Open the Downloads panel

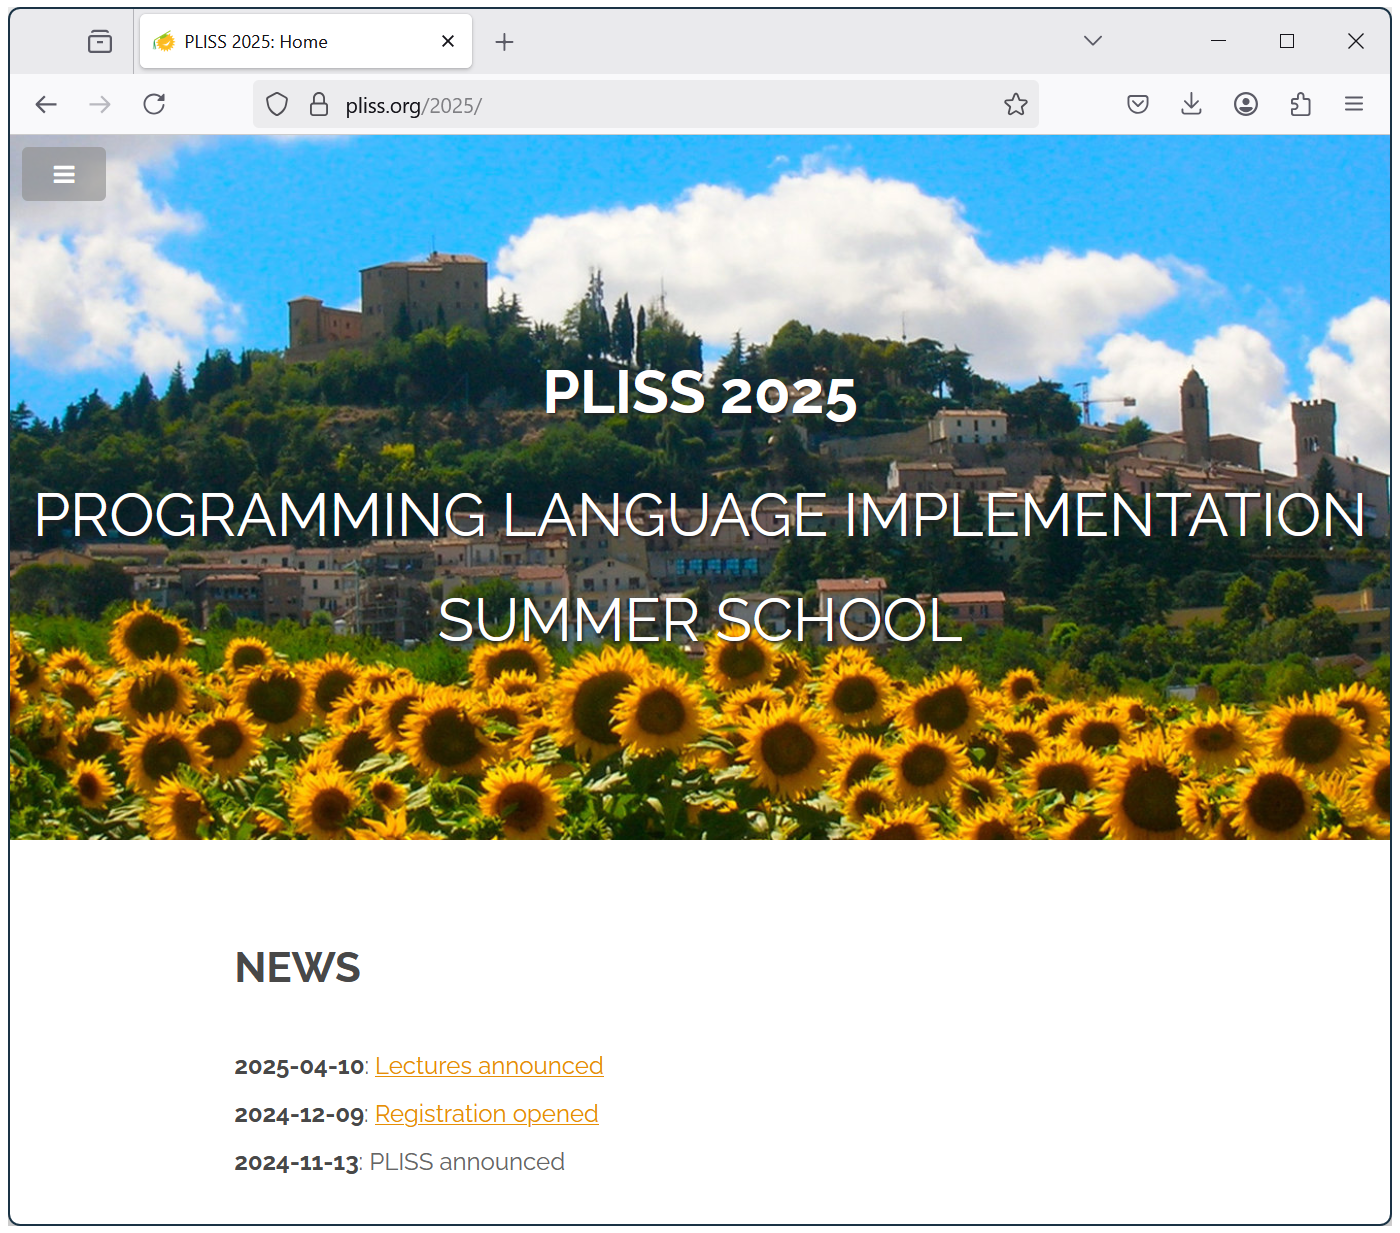(1191, 104)
